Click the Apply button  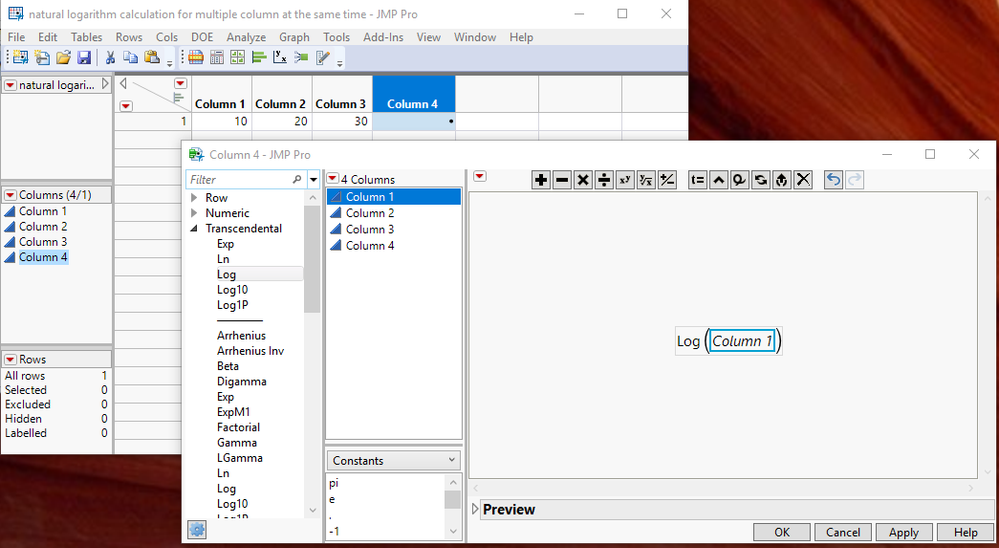(x=904, y=532)
